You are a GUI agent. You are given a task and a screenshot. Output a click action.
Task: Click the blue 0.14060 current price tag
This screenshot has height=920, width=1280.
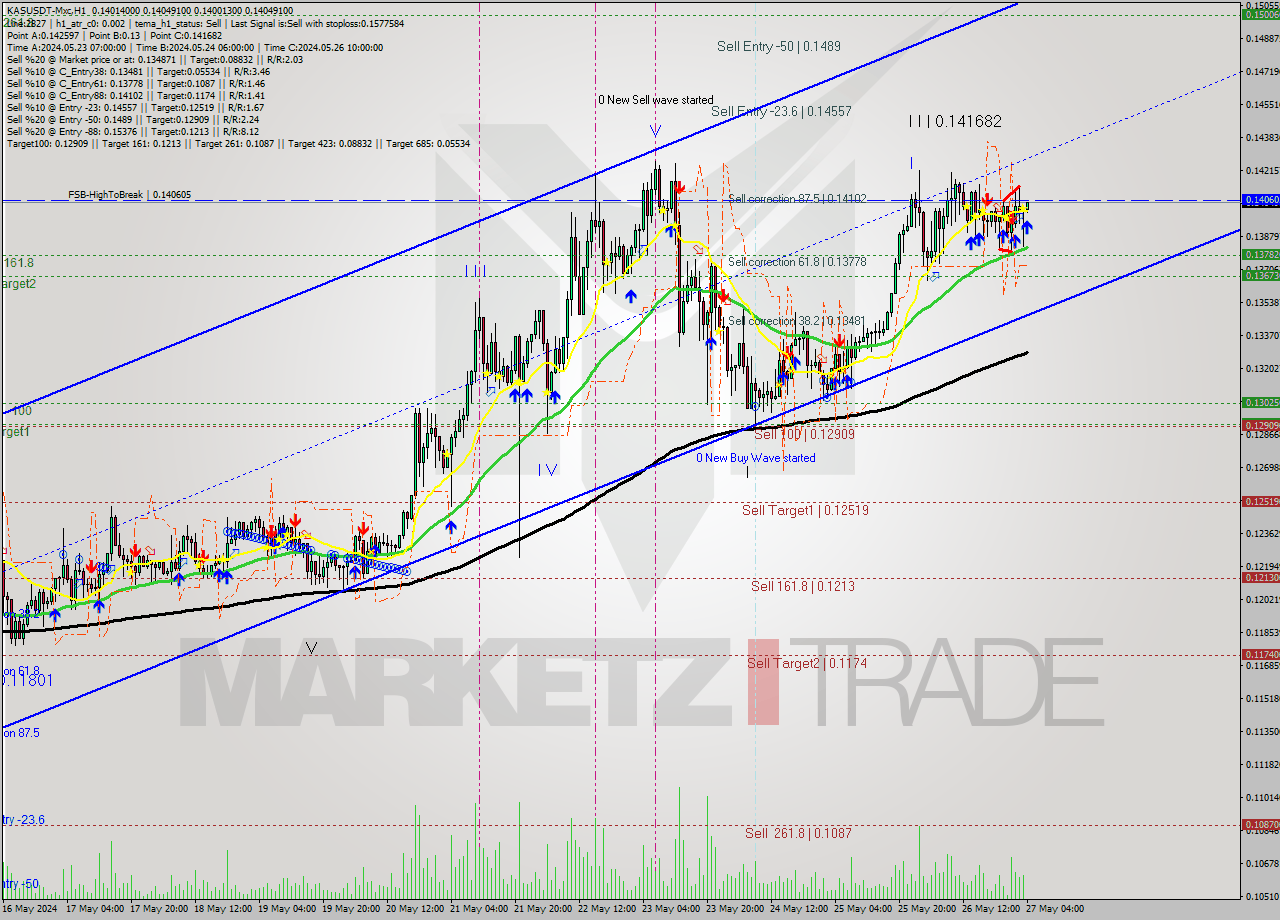click(x=1260, y=200)
